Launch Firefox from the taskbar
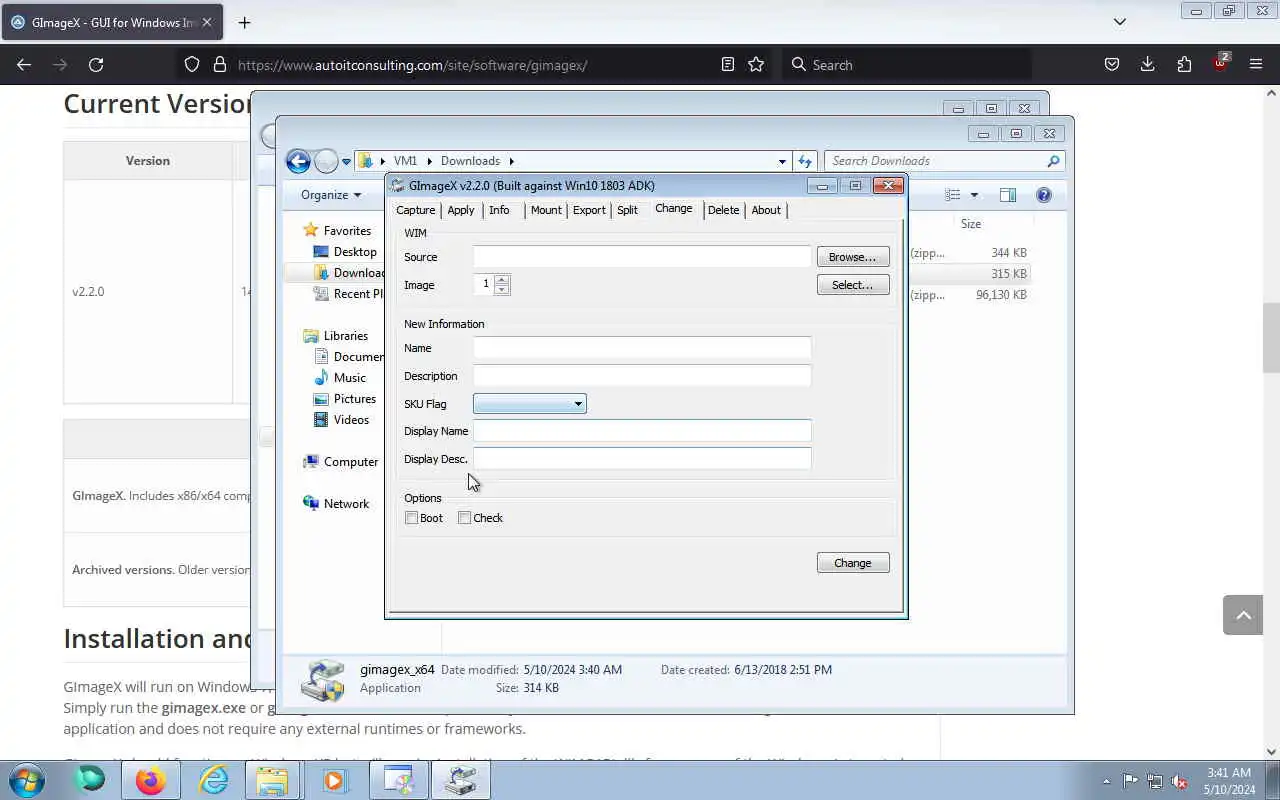The image size is (1280, 800). 151,780
